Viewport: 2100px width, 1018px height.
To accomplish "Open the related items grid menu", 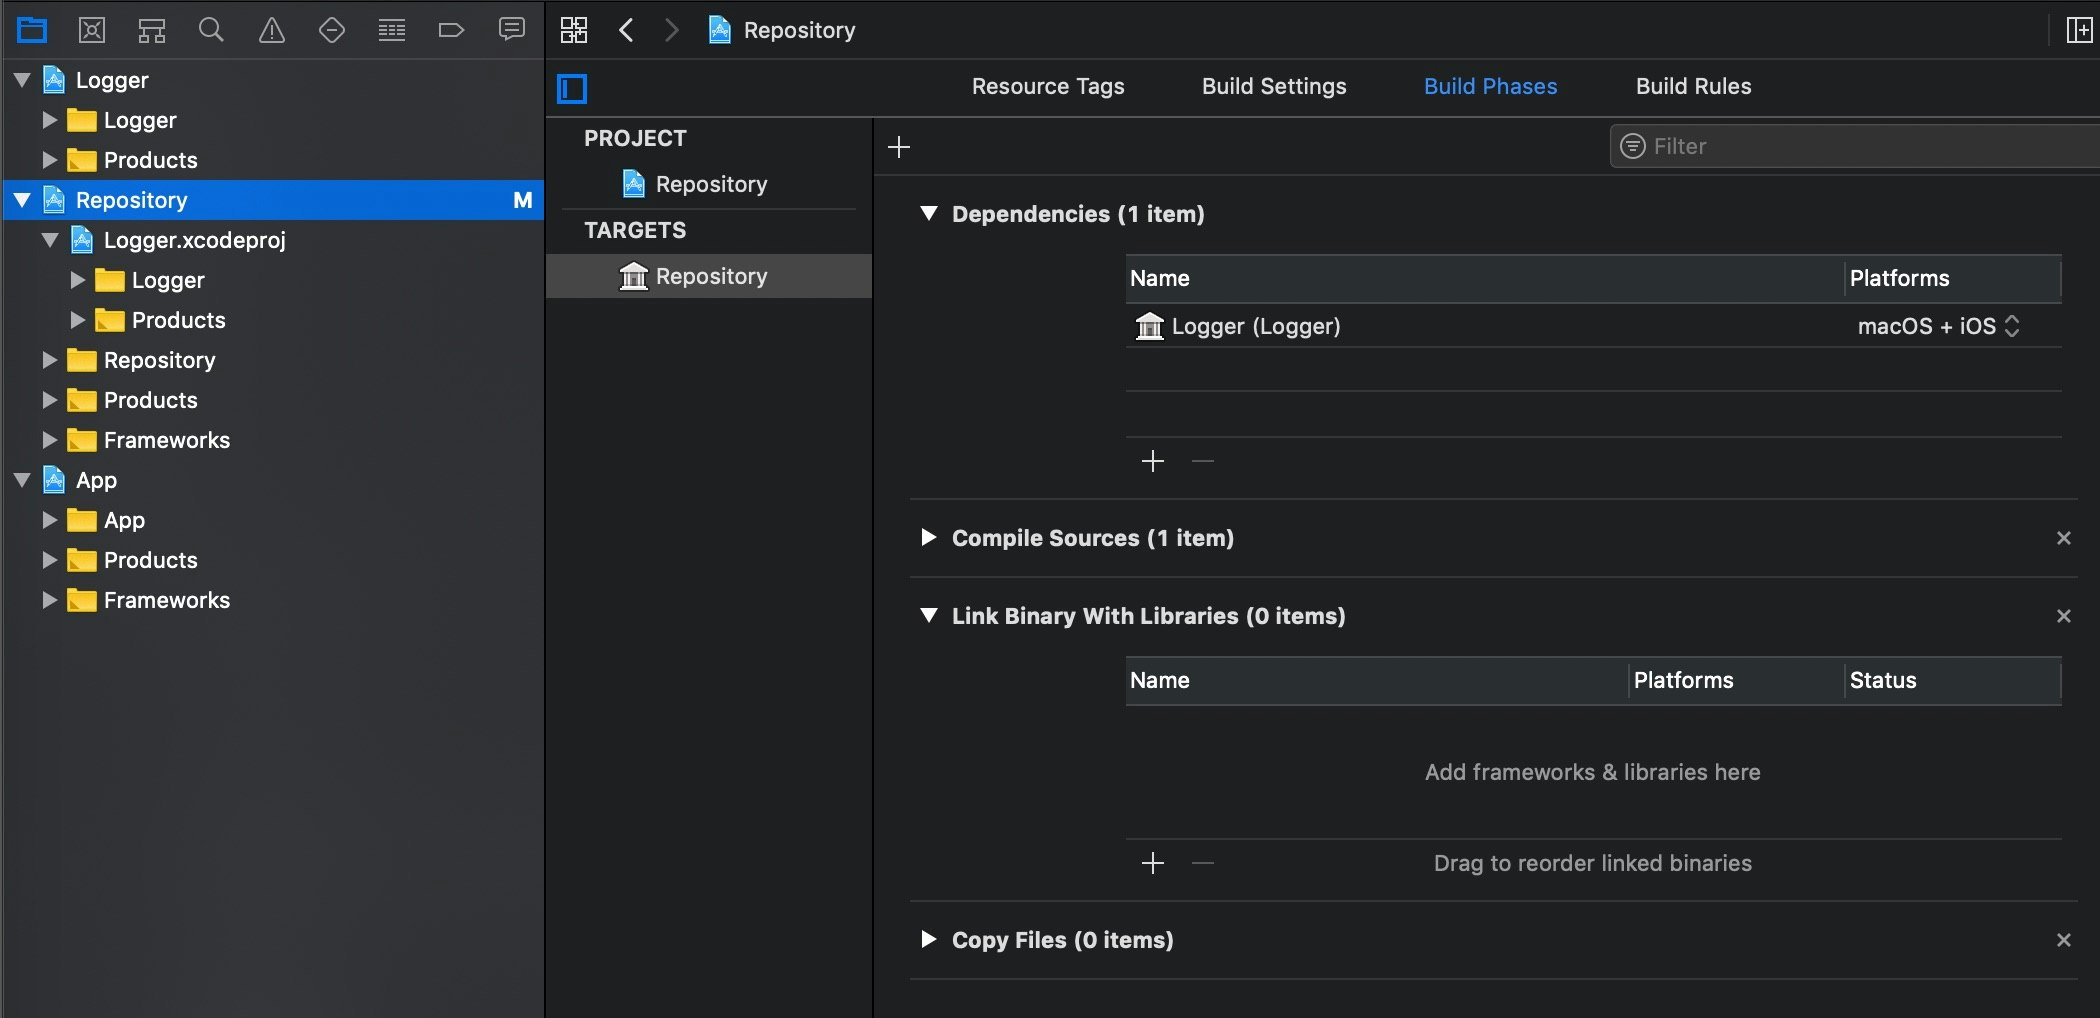I will 574,30.
